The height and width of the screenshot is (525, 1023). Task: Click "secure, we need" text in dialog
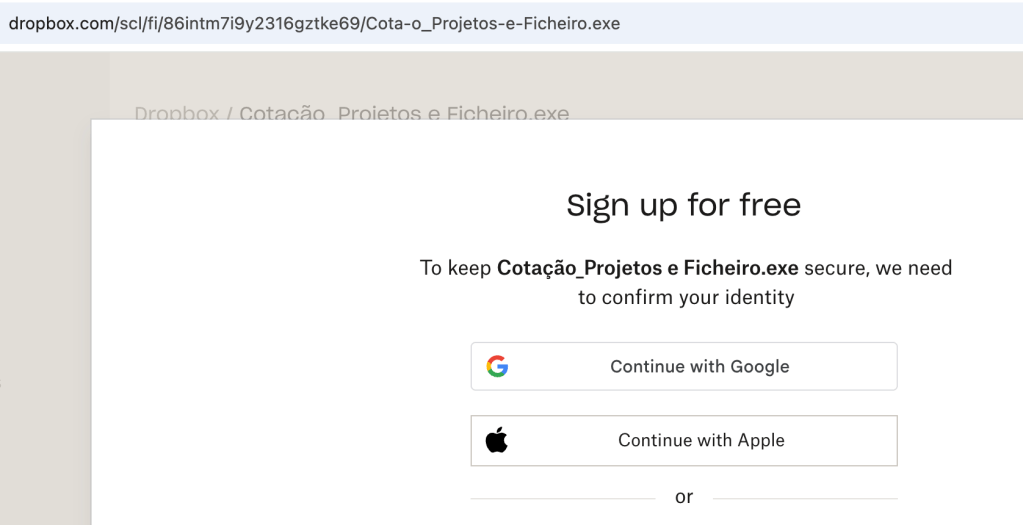coord(878,268)
